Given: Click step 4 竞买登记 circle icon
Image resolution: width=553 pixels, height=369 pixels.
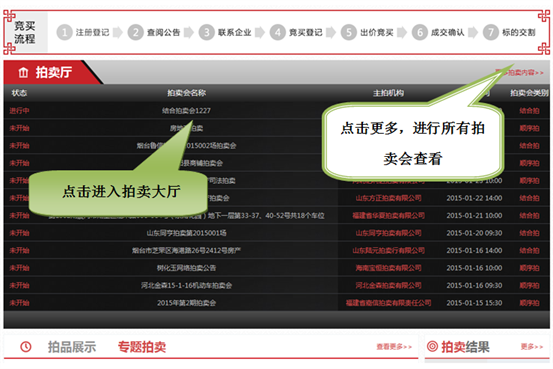Looking at the screenshot, I should click(278, 32).
